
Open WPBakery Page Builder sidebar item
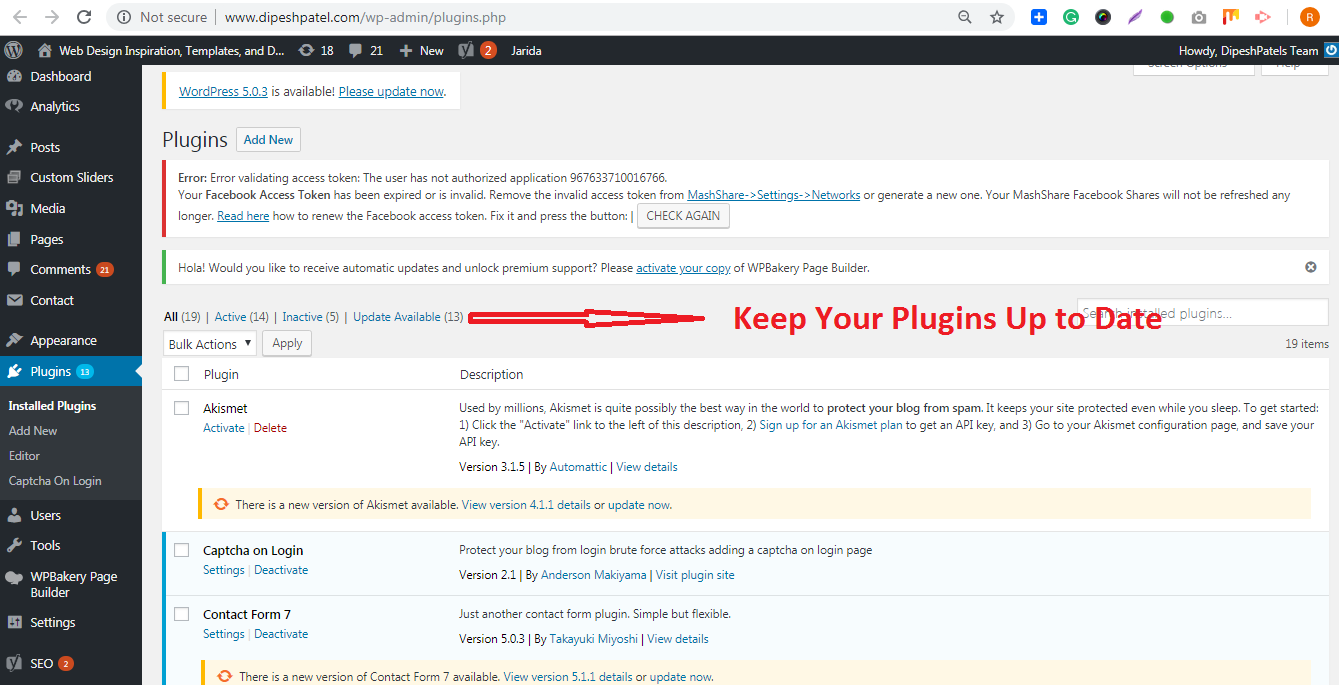(x=71, y=584)
